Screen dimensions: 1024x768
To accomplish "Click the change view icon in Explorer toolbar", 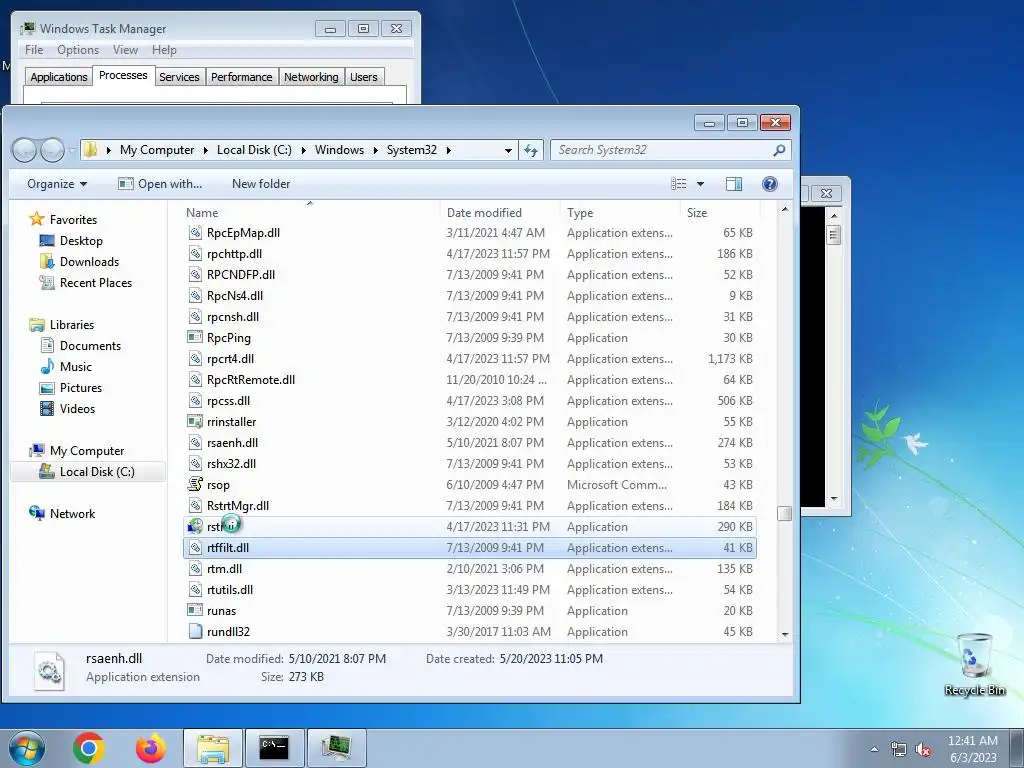I will click(x=679, y=184).
